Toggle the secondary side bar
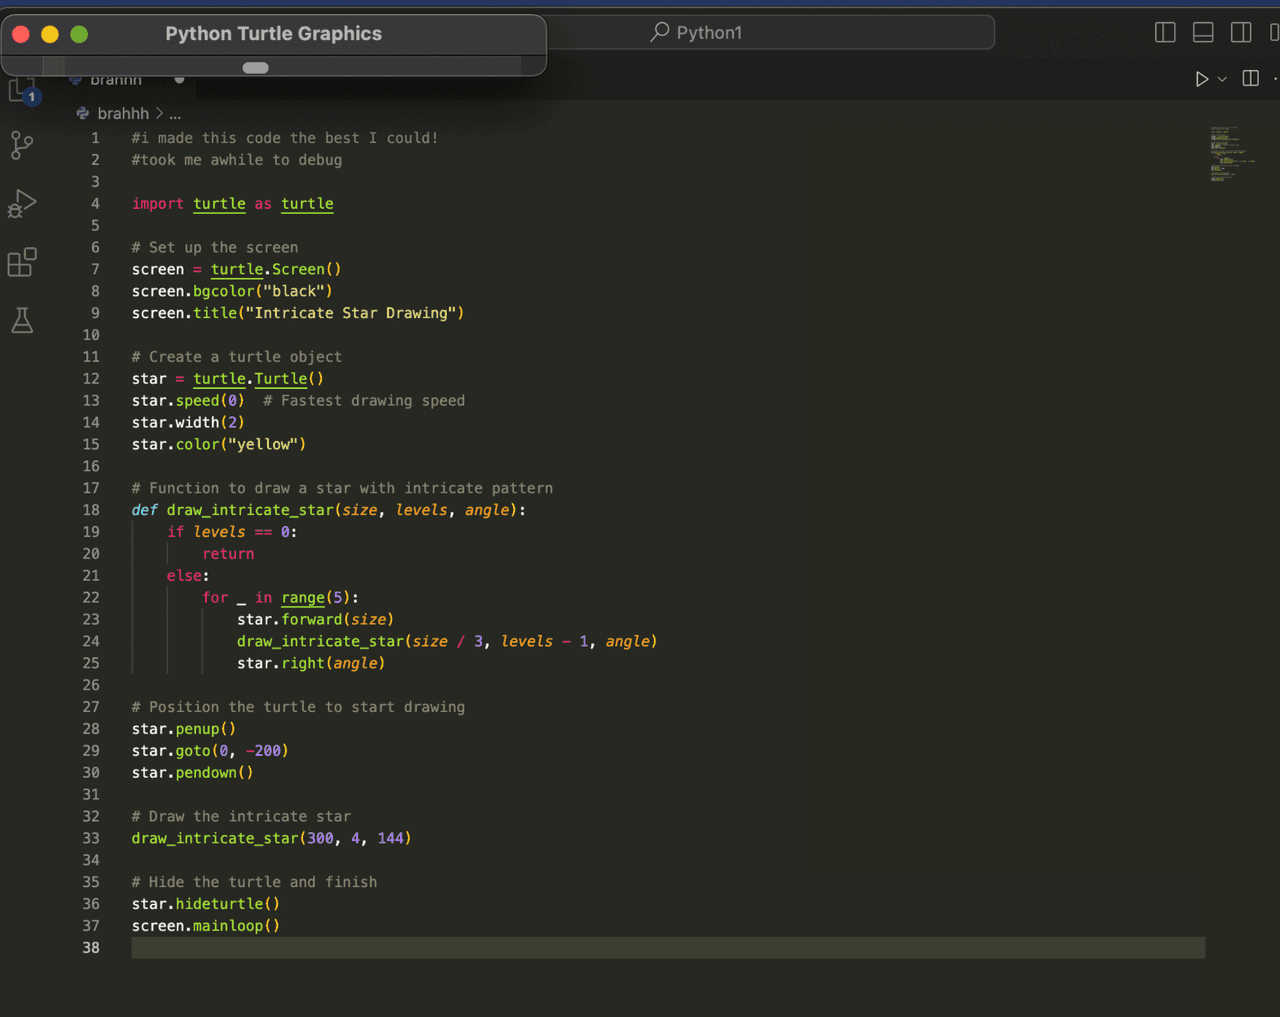1280x1017 pixels. tap(1241, 32)
